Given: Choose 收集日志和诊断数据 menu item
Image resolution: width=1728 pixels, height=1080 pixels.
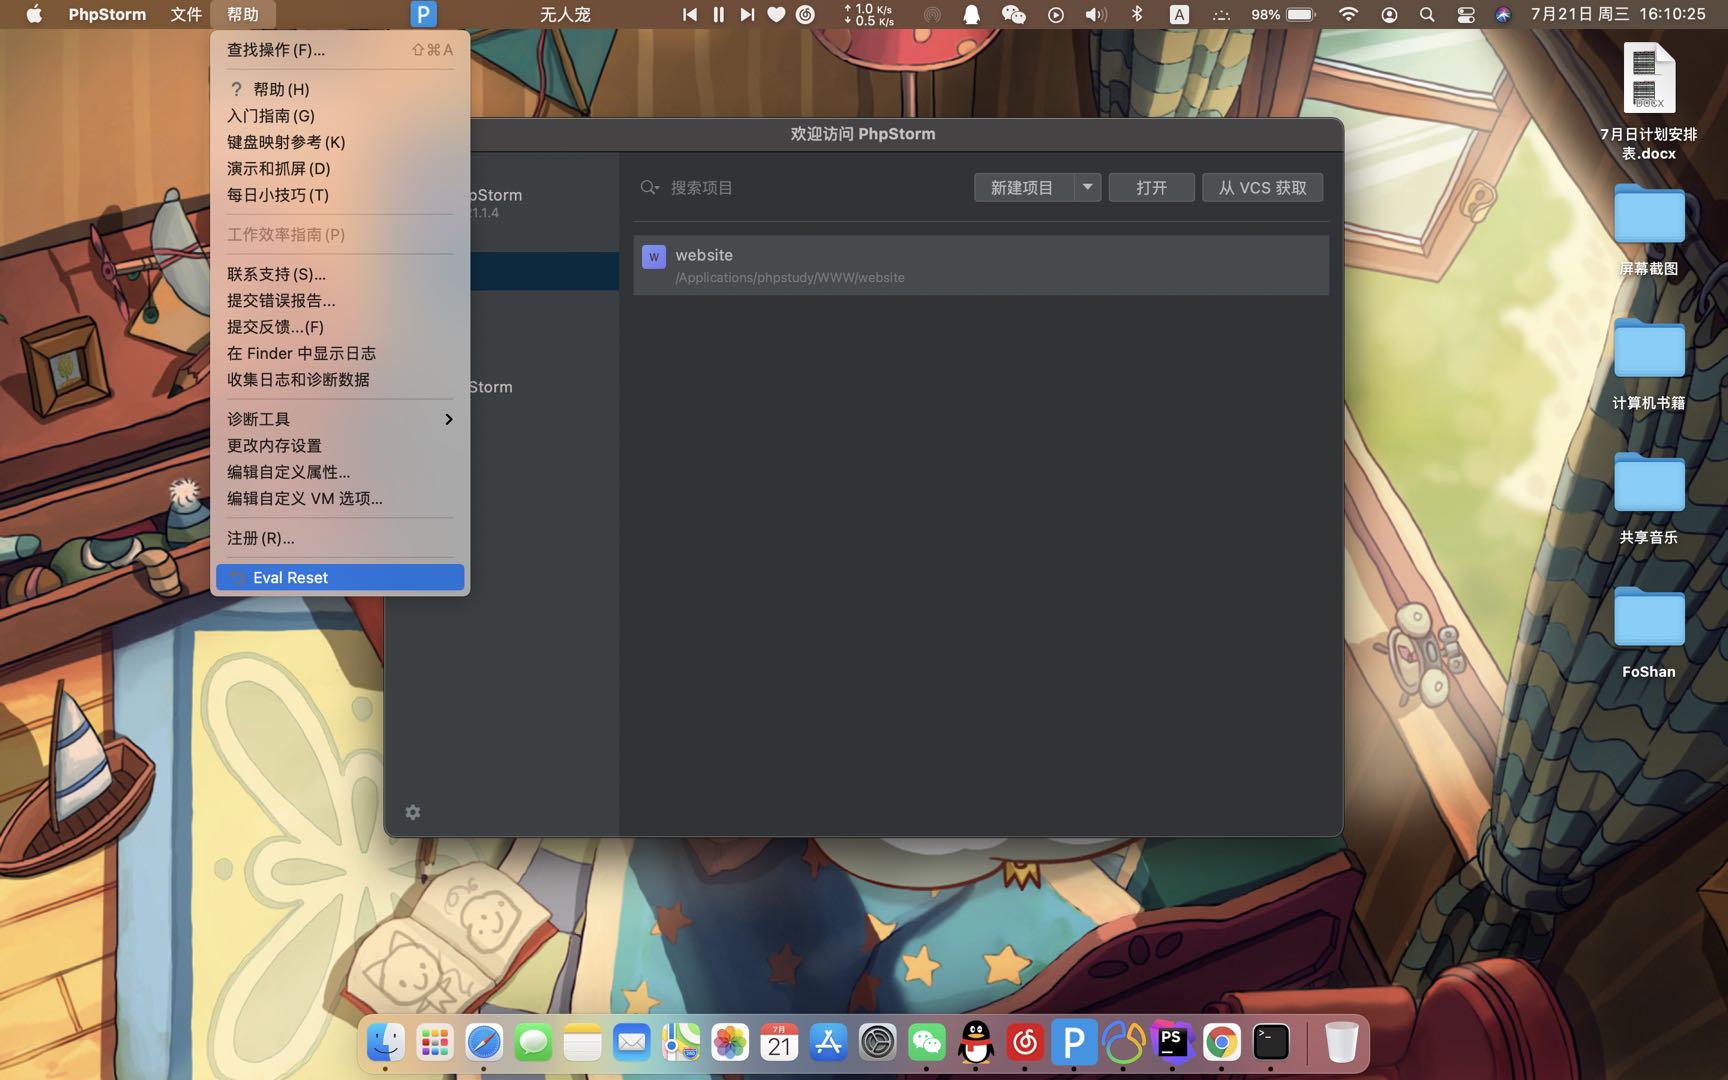Looking at the screenshot, I should click(340, 379).
